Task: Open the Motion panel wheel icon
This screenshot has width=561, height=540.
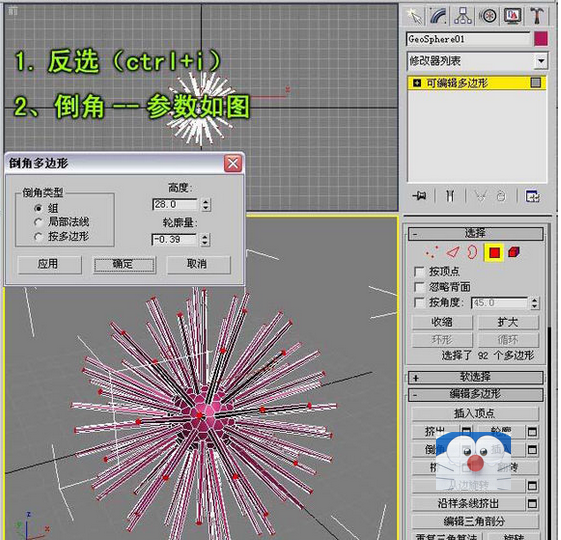Action: (487, 16)
